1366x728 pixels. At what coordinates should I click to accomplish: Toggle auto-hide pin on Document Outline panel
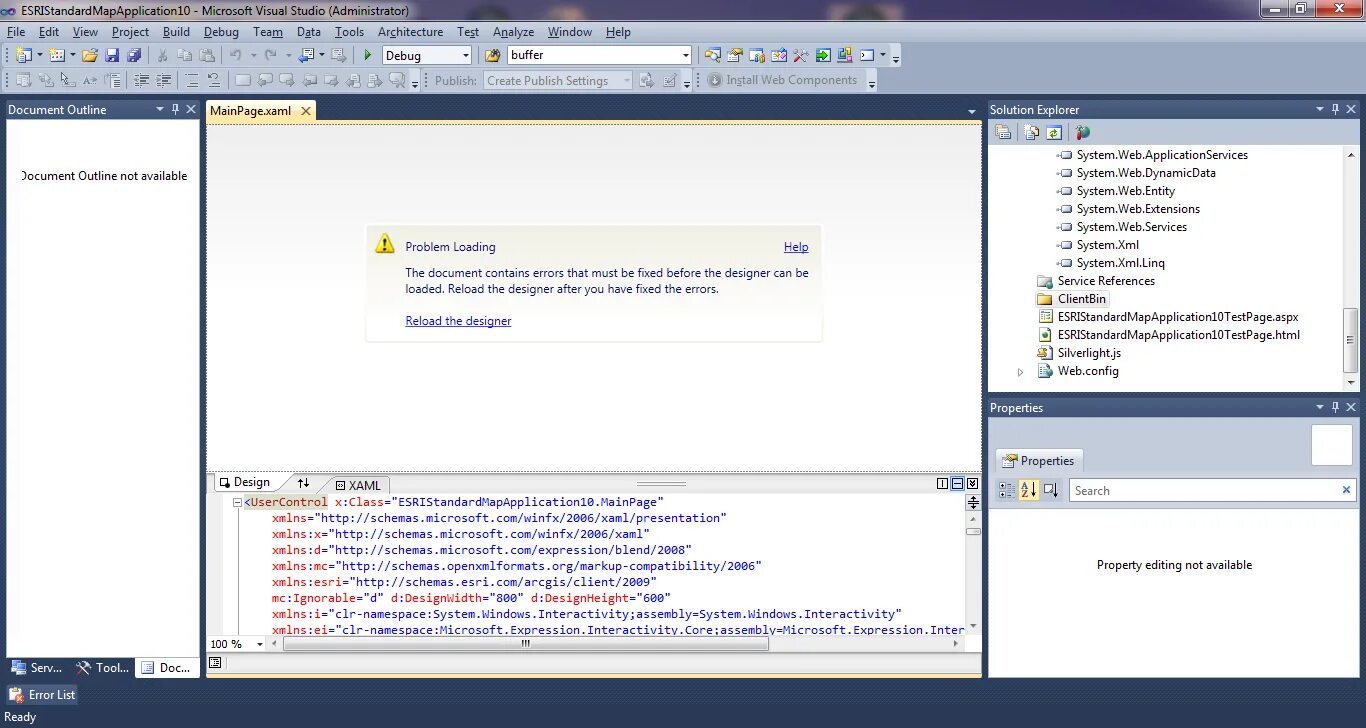pos(175,109)
